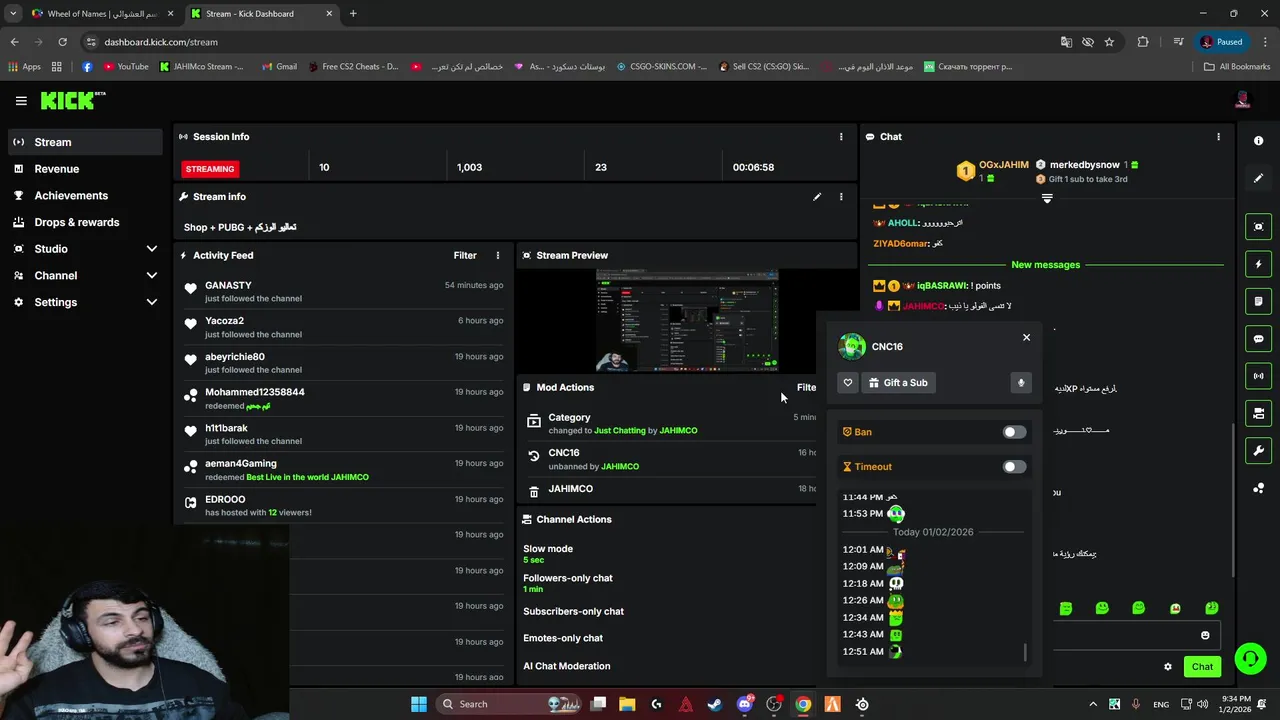1280x720 pixels.
Task: Expand the chat leaderboard handle
Action: pyautogui.click(x=1047, y=199)
